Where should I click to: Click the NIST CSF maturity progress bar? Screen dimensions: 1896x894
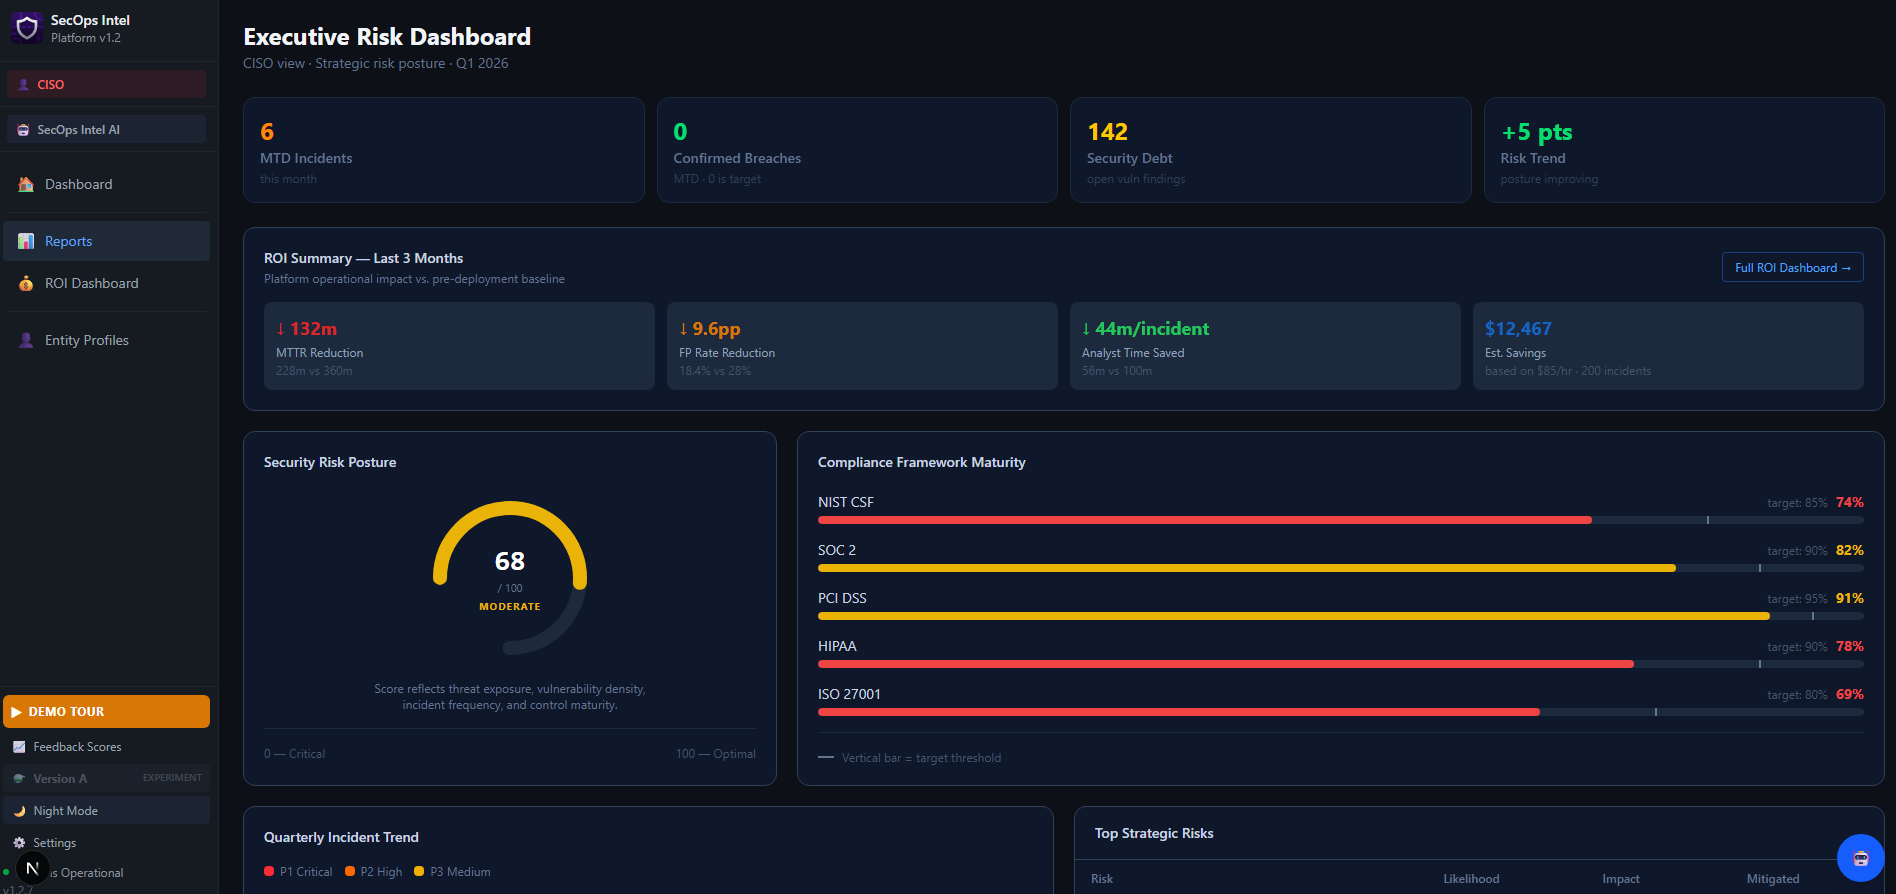1340,520
